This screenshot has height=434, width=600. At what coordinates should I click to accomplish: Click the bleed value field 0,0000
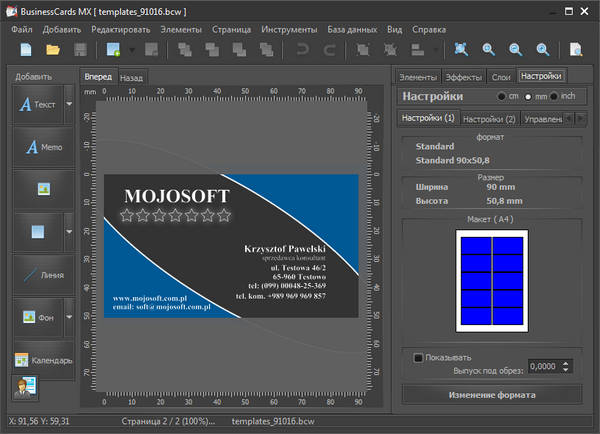[544, 366]
